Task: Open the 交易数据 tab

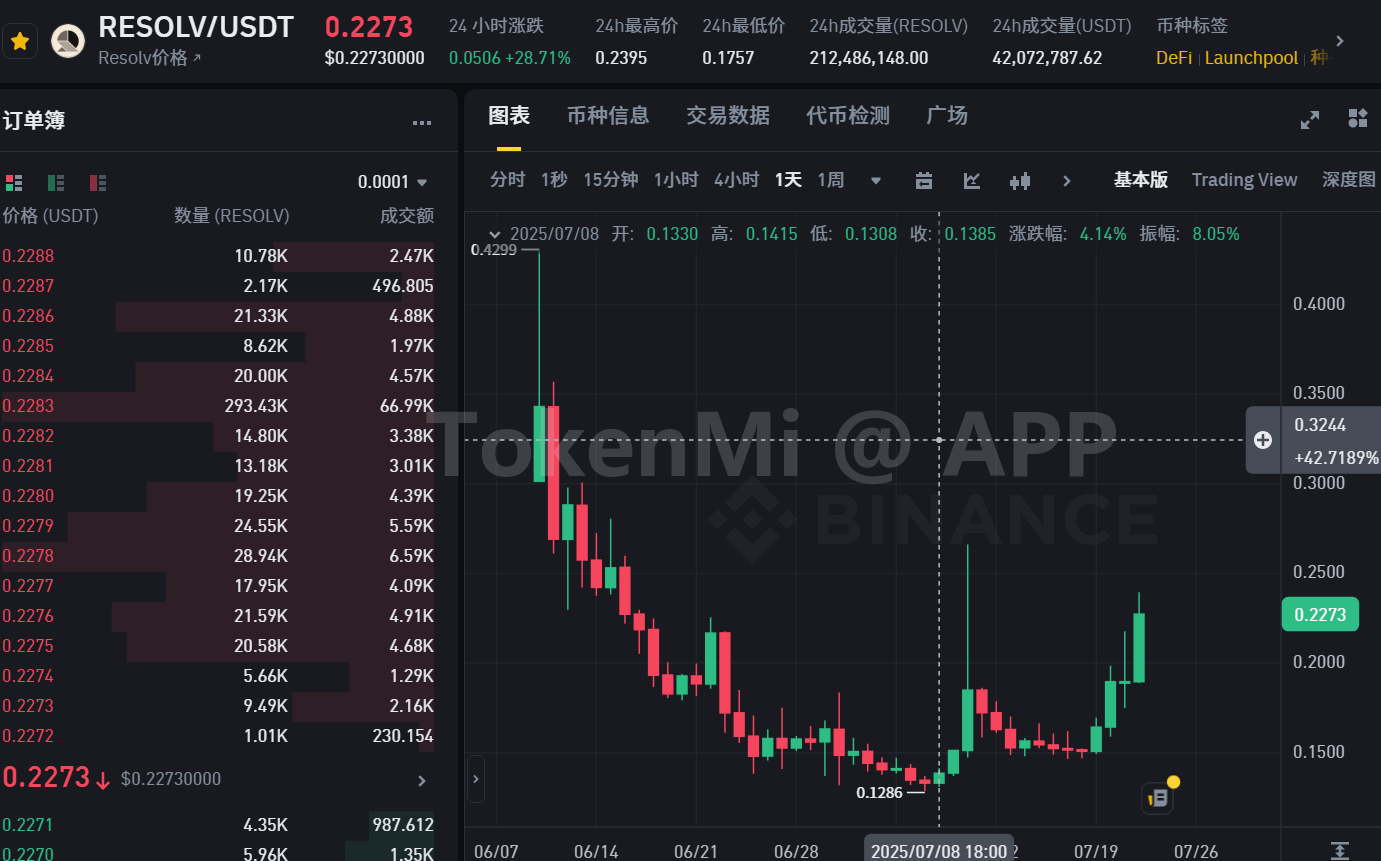Action: click(727, 116)
